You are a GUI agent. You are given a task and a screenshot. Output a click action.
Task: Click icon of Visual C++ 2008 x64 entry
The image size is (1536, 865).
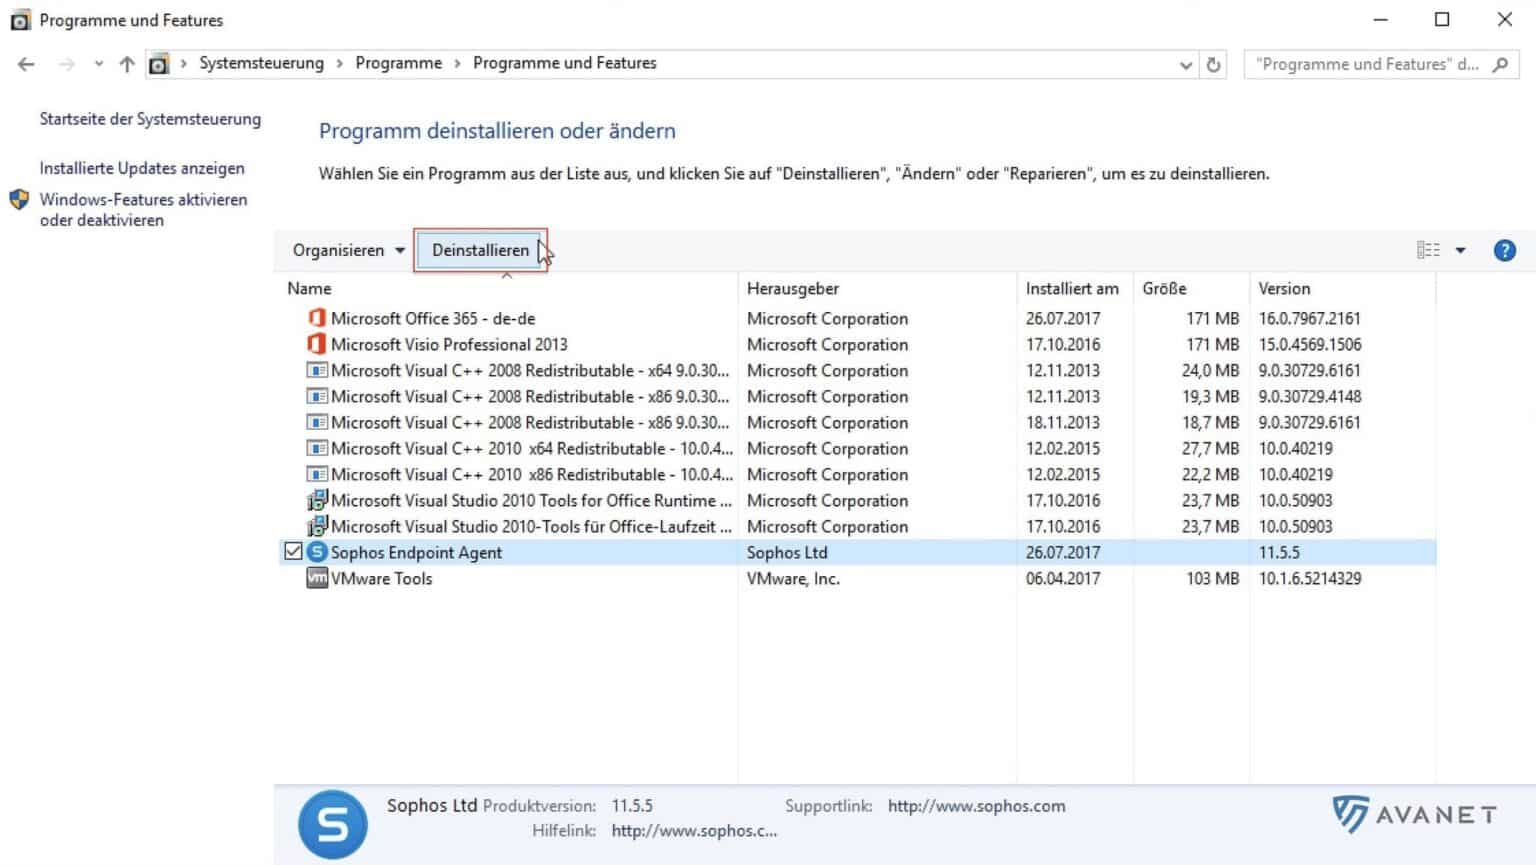(317, 370)
